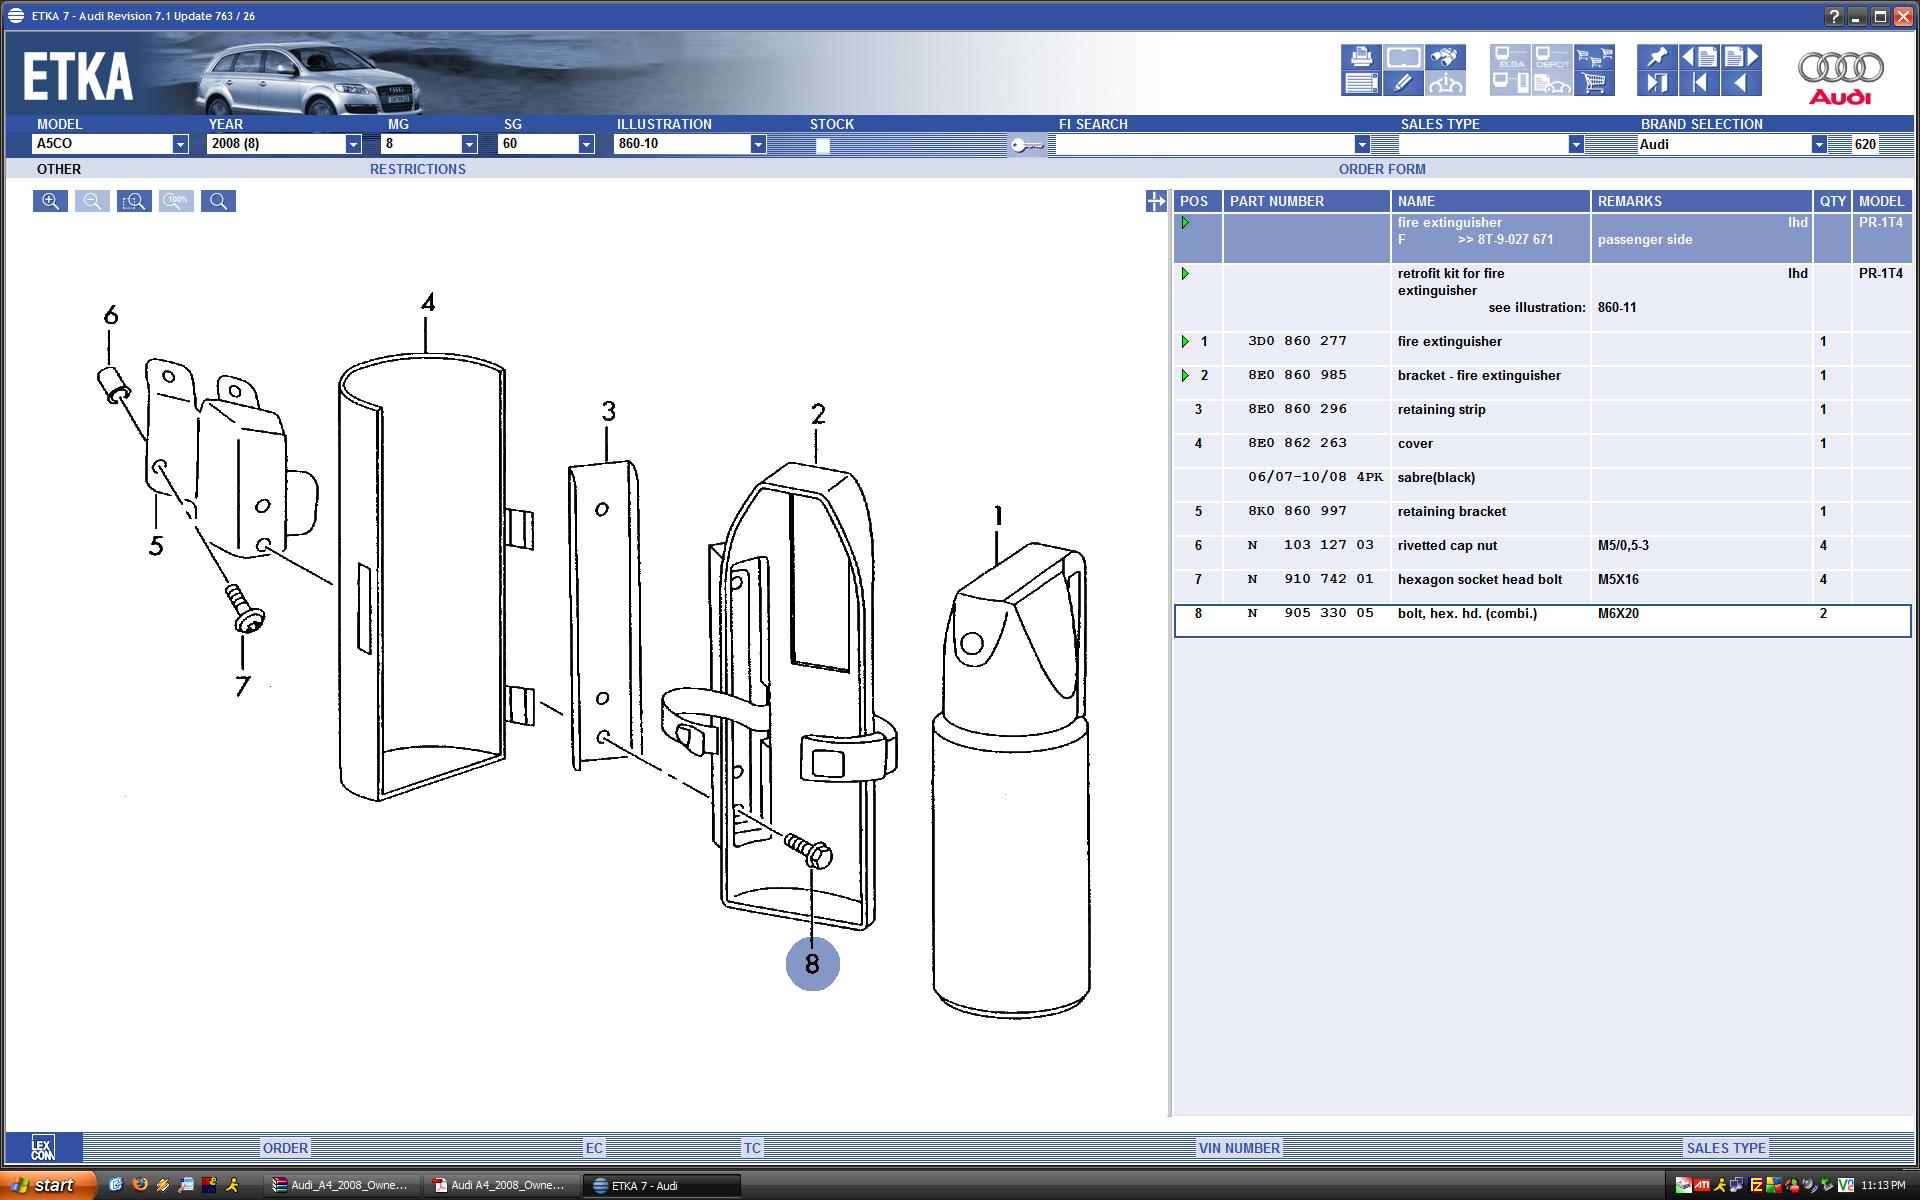Click the frame rectangle icon beside the printer

click(x=1403, y=57)
